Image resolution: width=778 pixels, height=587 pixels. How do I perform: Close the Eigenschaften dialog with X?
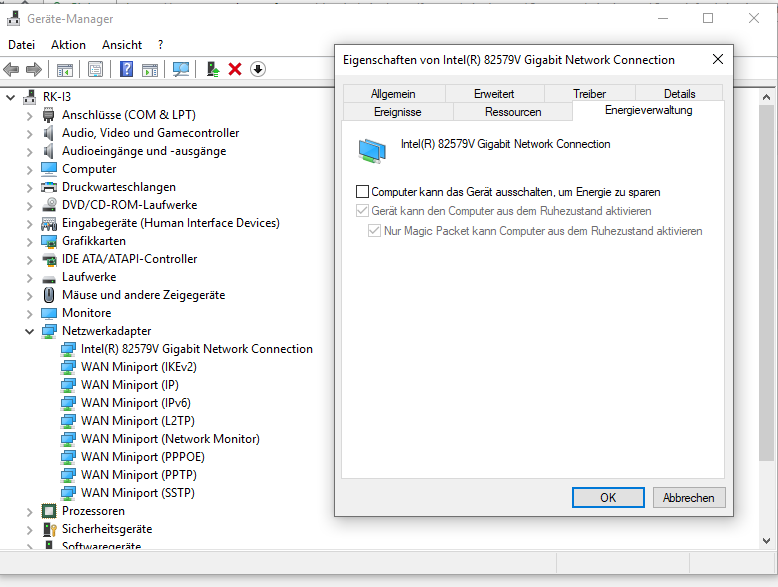tap(717, 60)
